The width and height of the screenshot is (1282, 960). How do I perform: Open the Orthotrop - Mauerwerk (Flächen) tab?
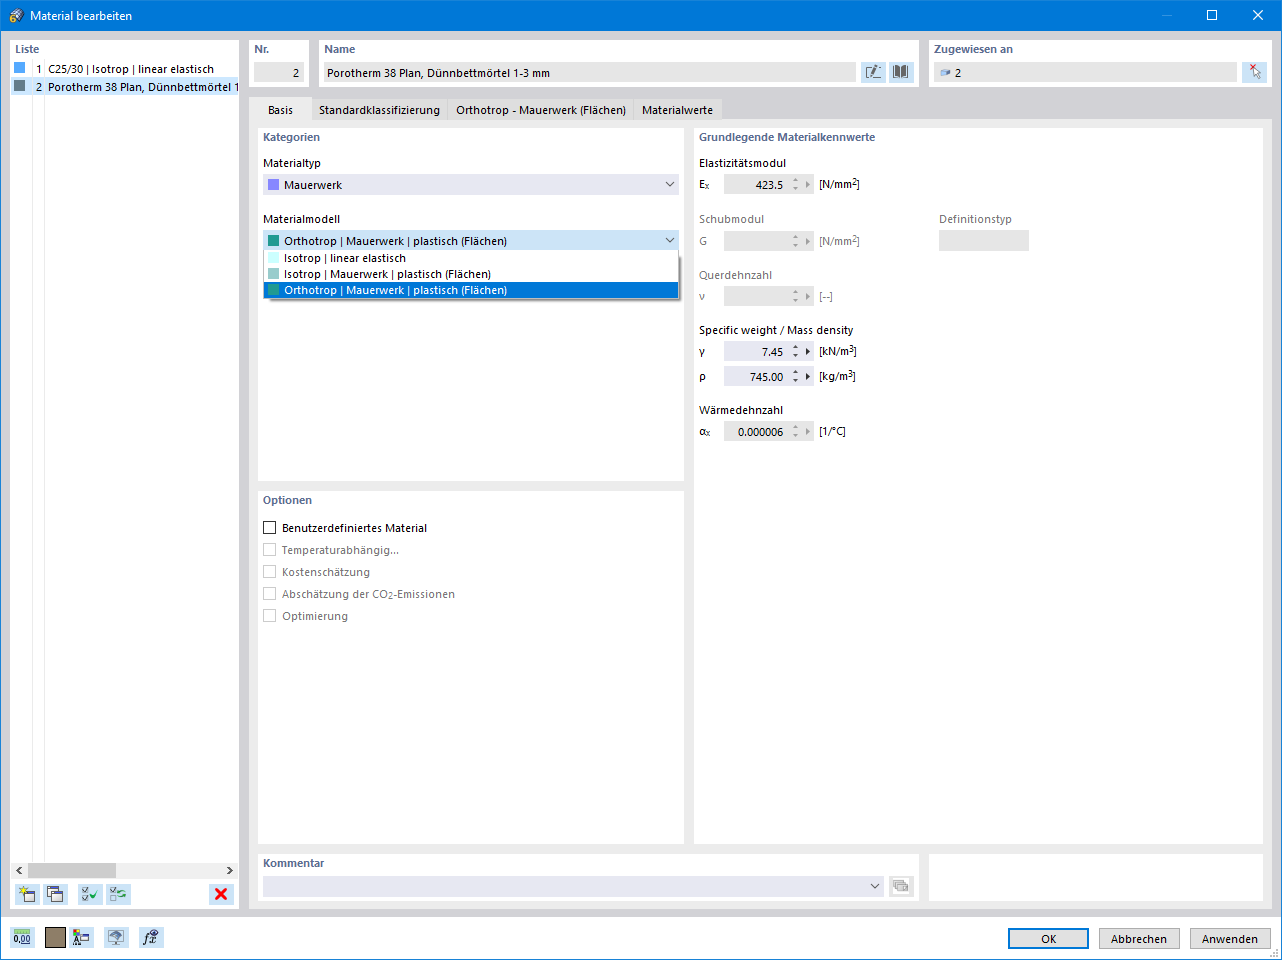pos(541,110)
